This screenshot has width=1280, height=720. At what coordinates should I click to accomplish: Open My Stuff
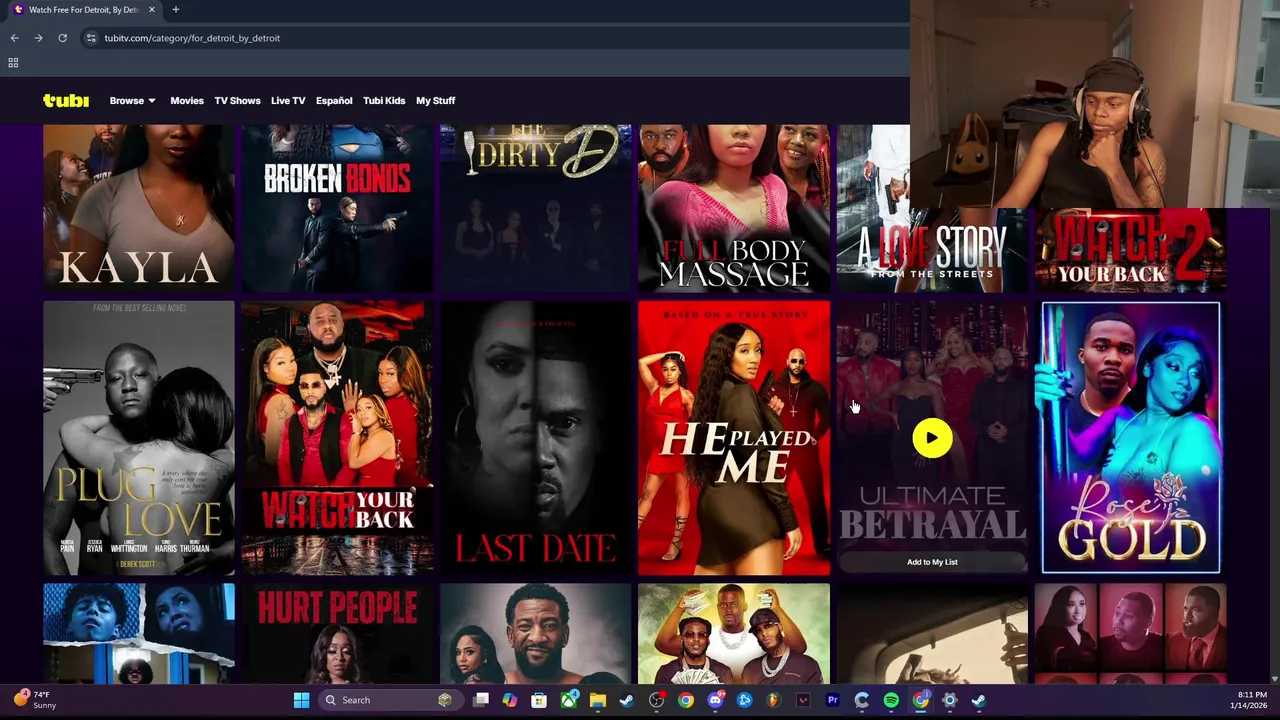[x=435, y=100]
